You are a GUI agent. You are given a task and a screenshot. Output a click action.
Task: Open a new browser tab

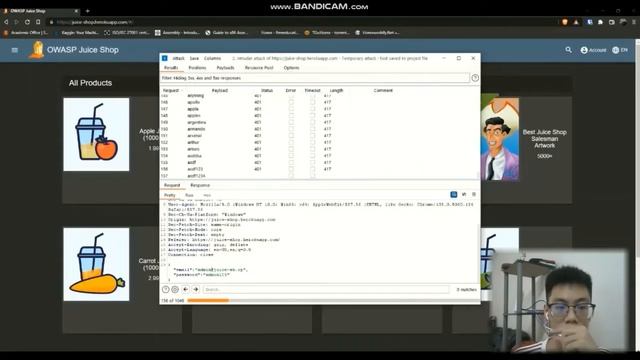87,11
